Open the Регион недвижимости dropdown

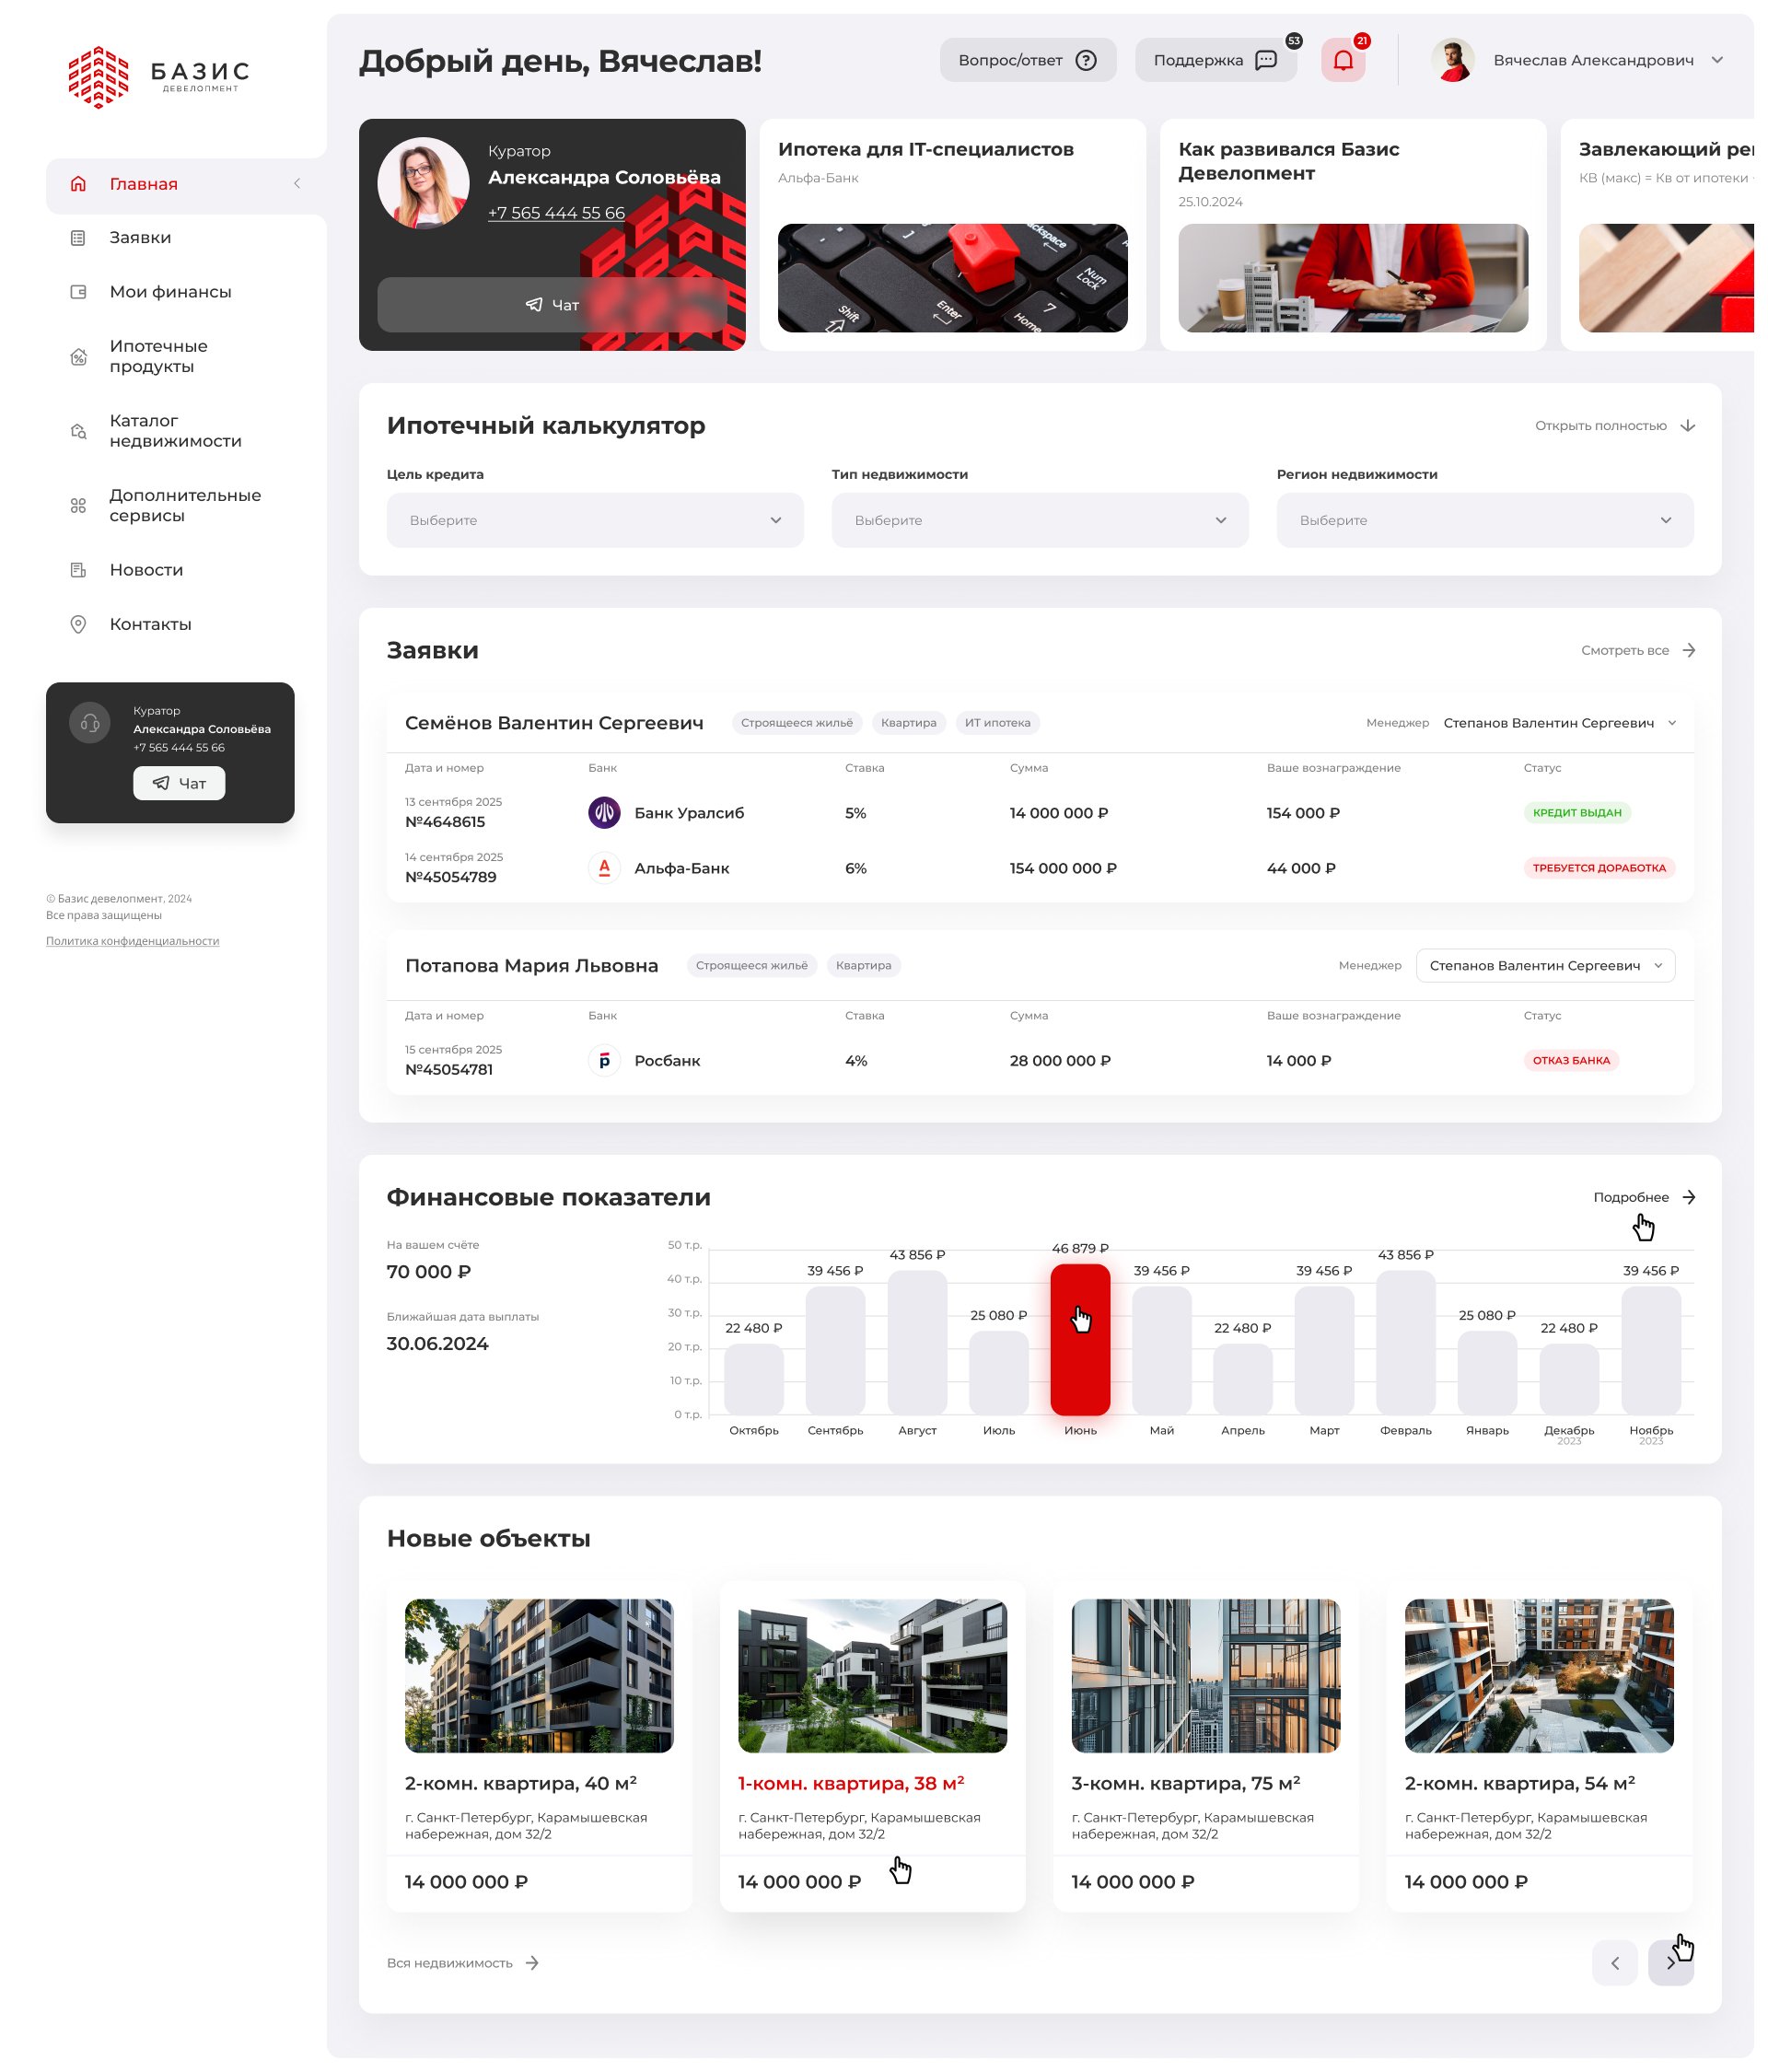(x=1484, y=520)
